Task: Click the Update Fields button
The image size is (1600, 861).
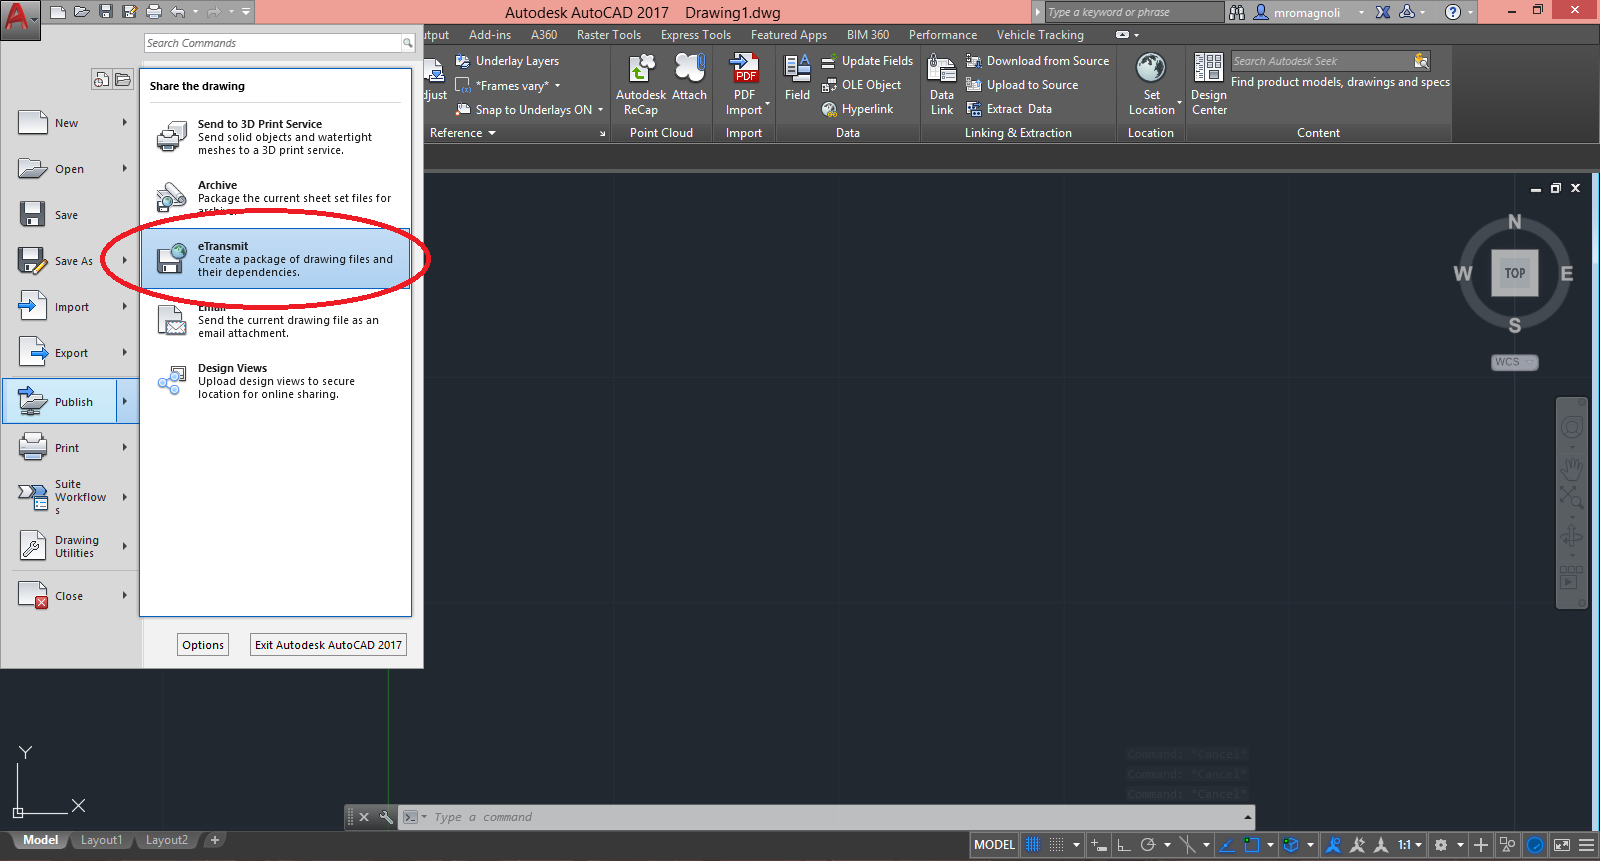Action: click(867, 61)
